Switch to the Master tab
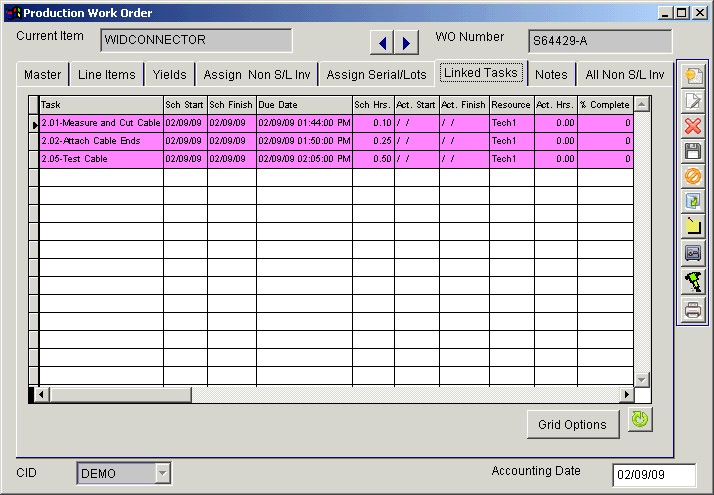This screenshot has width=714, height=495. click(43, 75)
